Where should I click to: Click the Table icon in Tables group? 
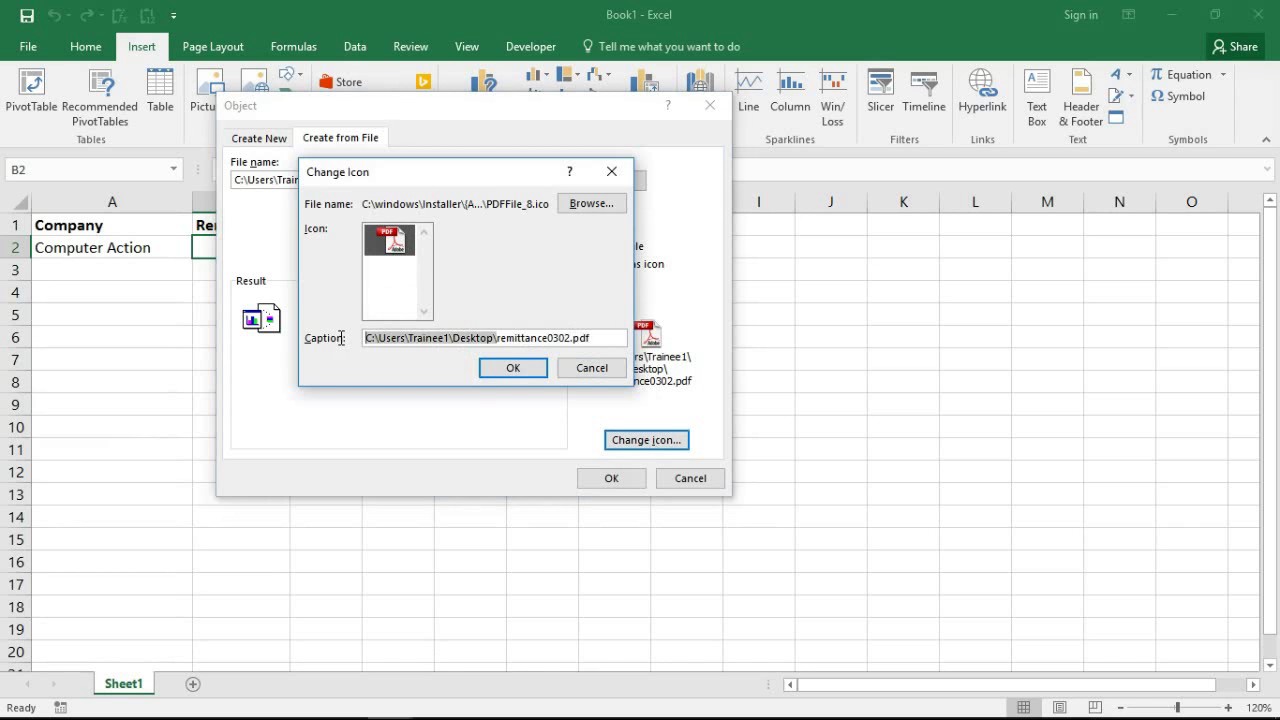[x=160, y=92]
